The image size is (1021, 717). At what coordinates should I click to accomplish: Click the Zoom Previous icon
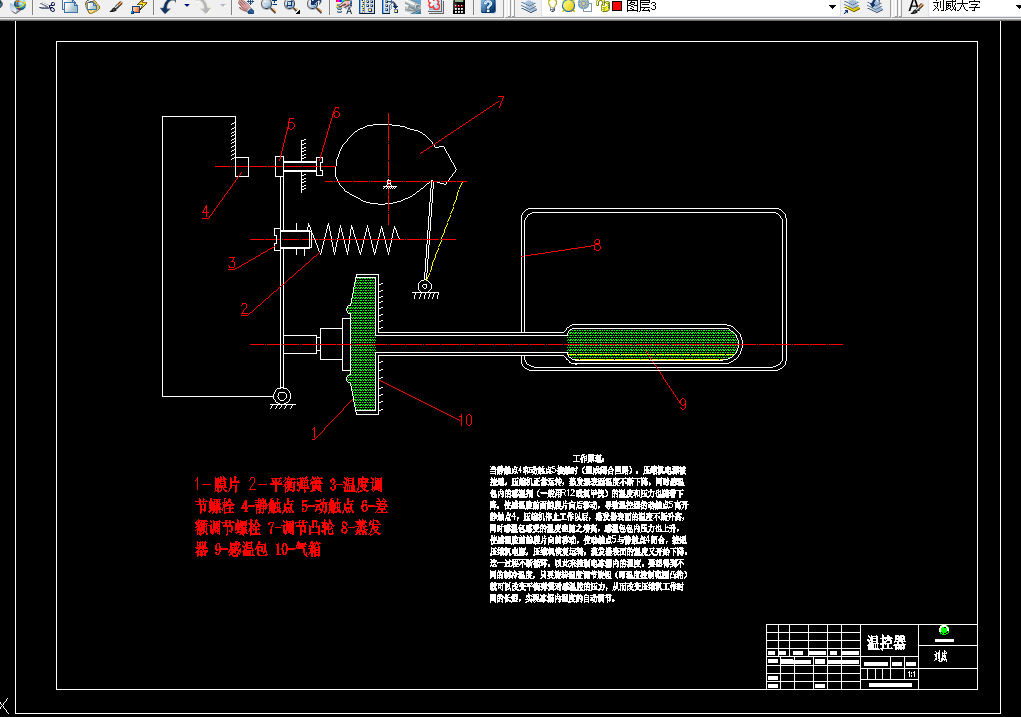(x=315, y=7)
